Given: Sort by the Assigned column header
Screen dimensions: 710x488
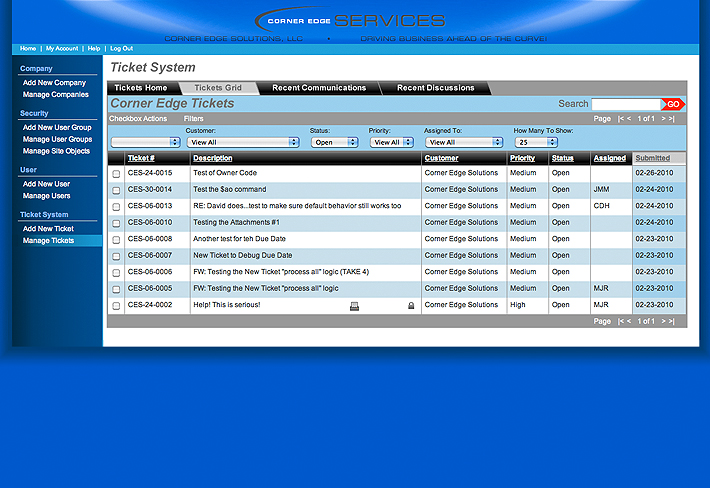Looking at the screenshot, I should click(609, 158).
